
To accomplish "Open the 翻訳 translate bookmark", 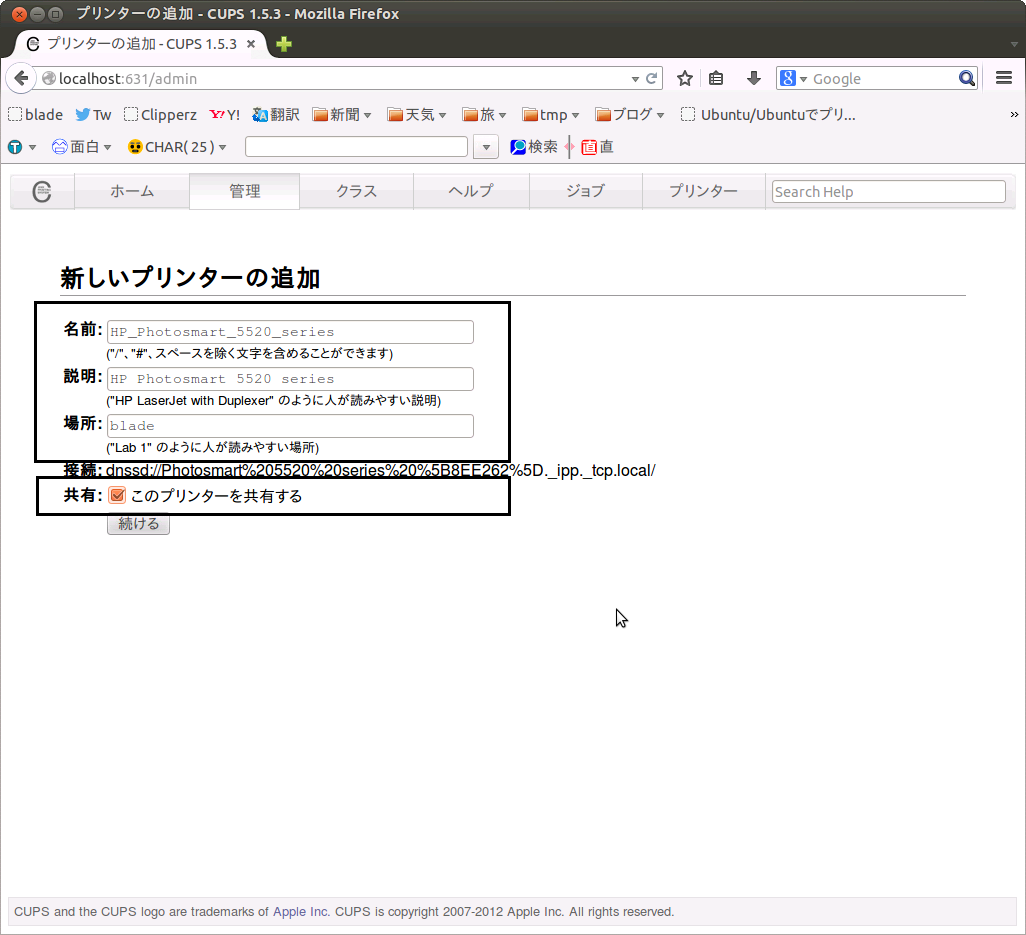I will (275, 115).
